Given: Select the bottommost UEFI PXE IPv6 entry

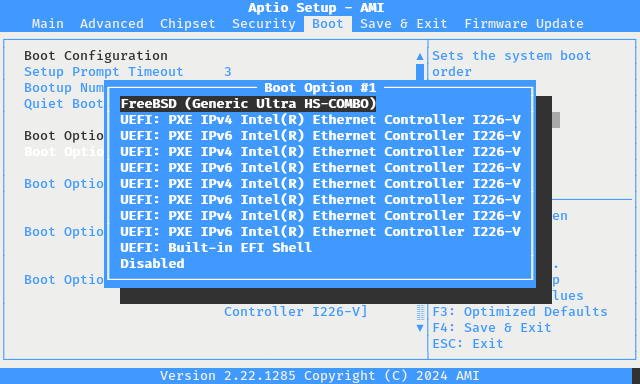Looking at the screenshot, I should 320,232.
